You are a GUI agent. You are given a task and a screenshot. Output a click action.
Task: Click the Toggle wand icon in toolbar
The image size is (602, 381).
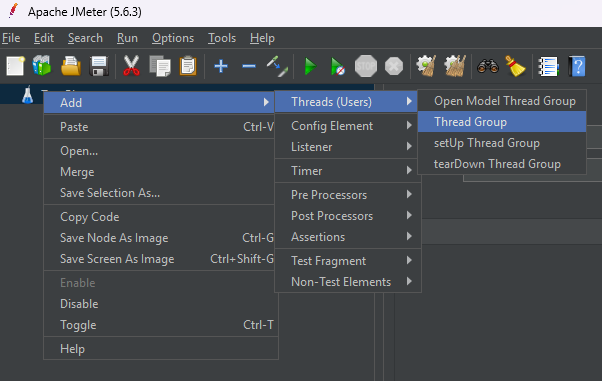pos(277,66)
